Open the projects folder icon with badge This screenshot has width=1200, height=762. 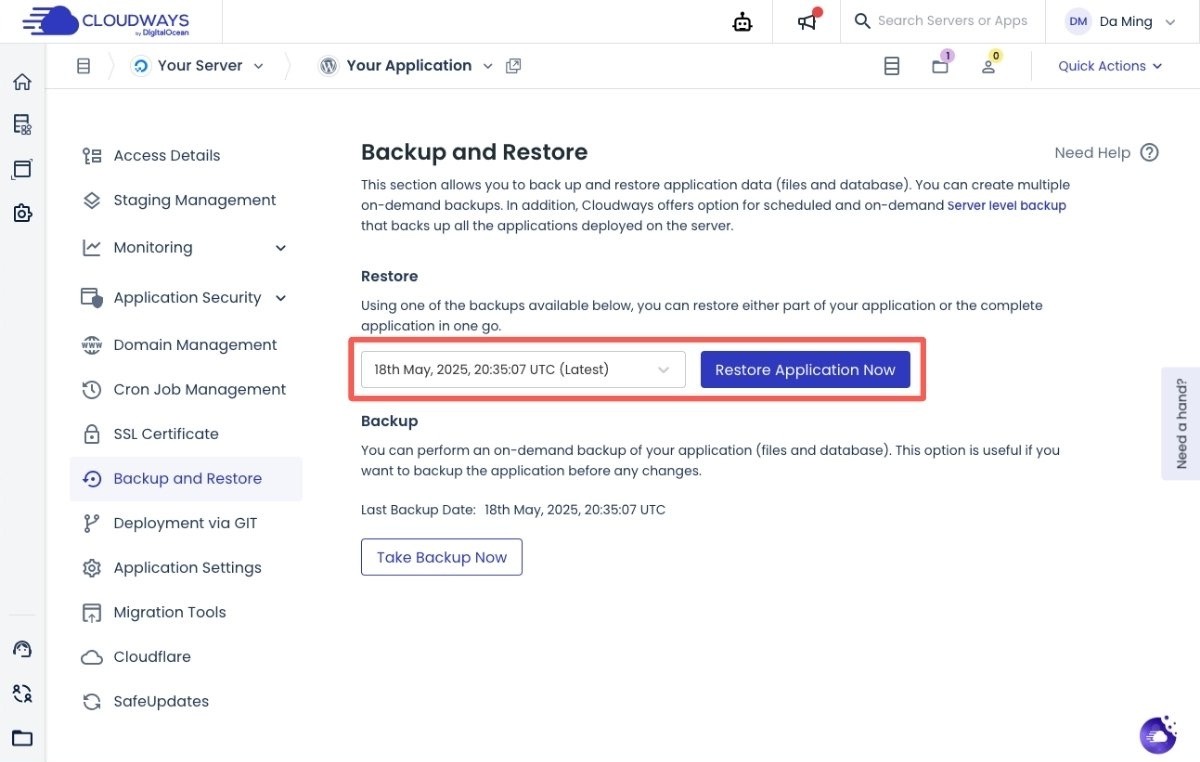[x=940, y=66]
